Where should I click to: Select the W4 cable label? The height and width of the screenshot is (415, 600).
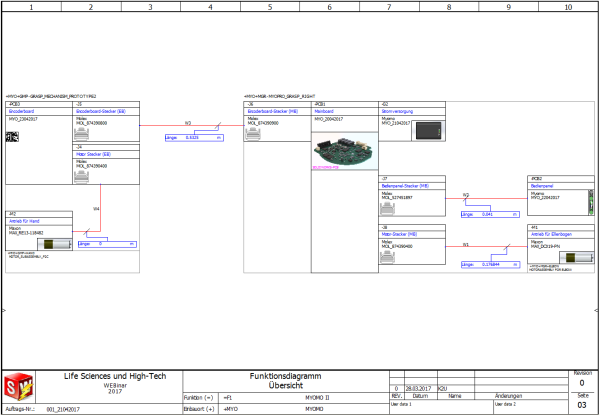tap(96, 209)
